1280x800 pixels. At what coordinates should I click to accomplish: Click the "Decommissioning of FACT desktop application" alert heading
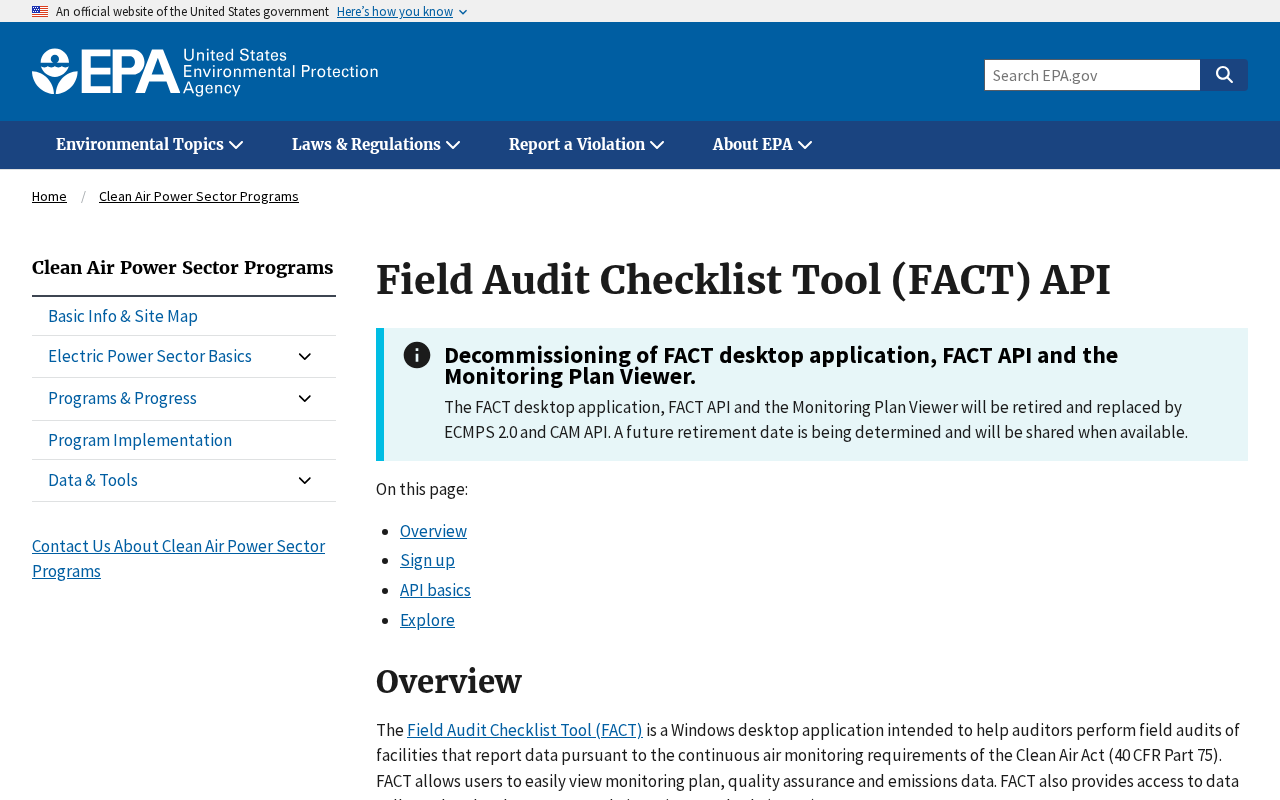(x=781, y=365)
